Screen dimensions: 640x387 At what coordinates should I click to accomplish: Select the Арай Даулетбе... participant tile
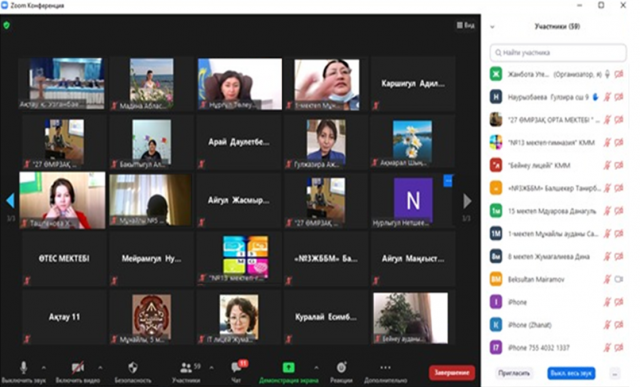tap(239, 142)
